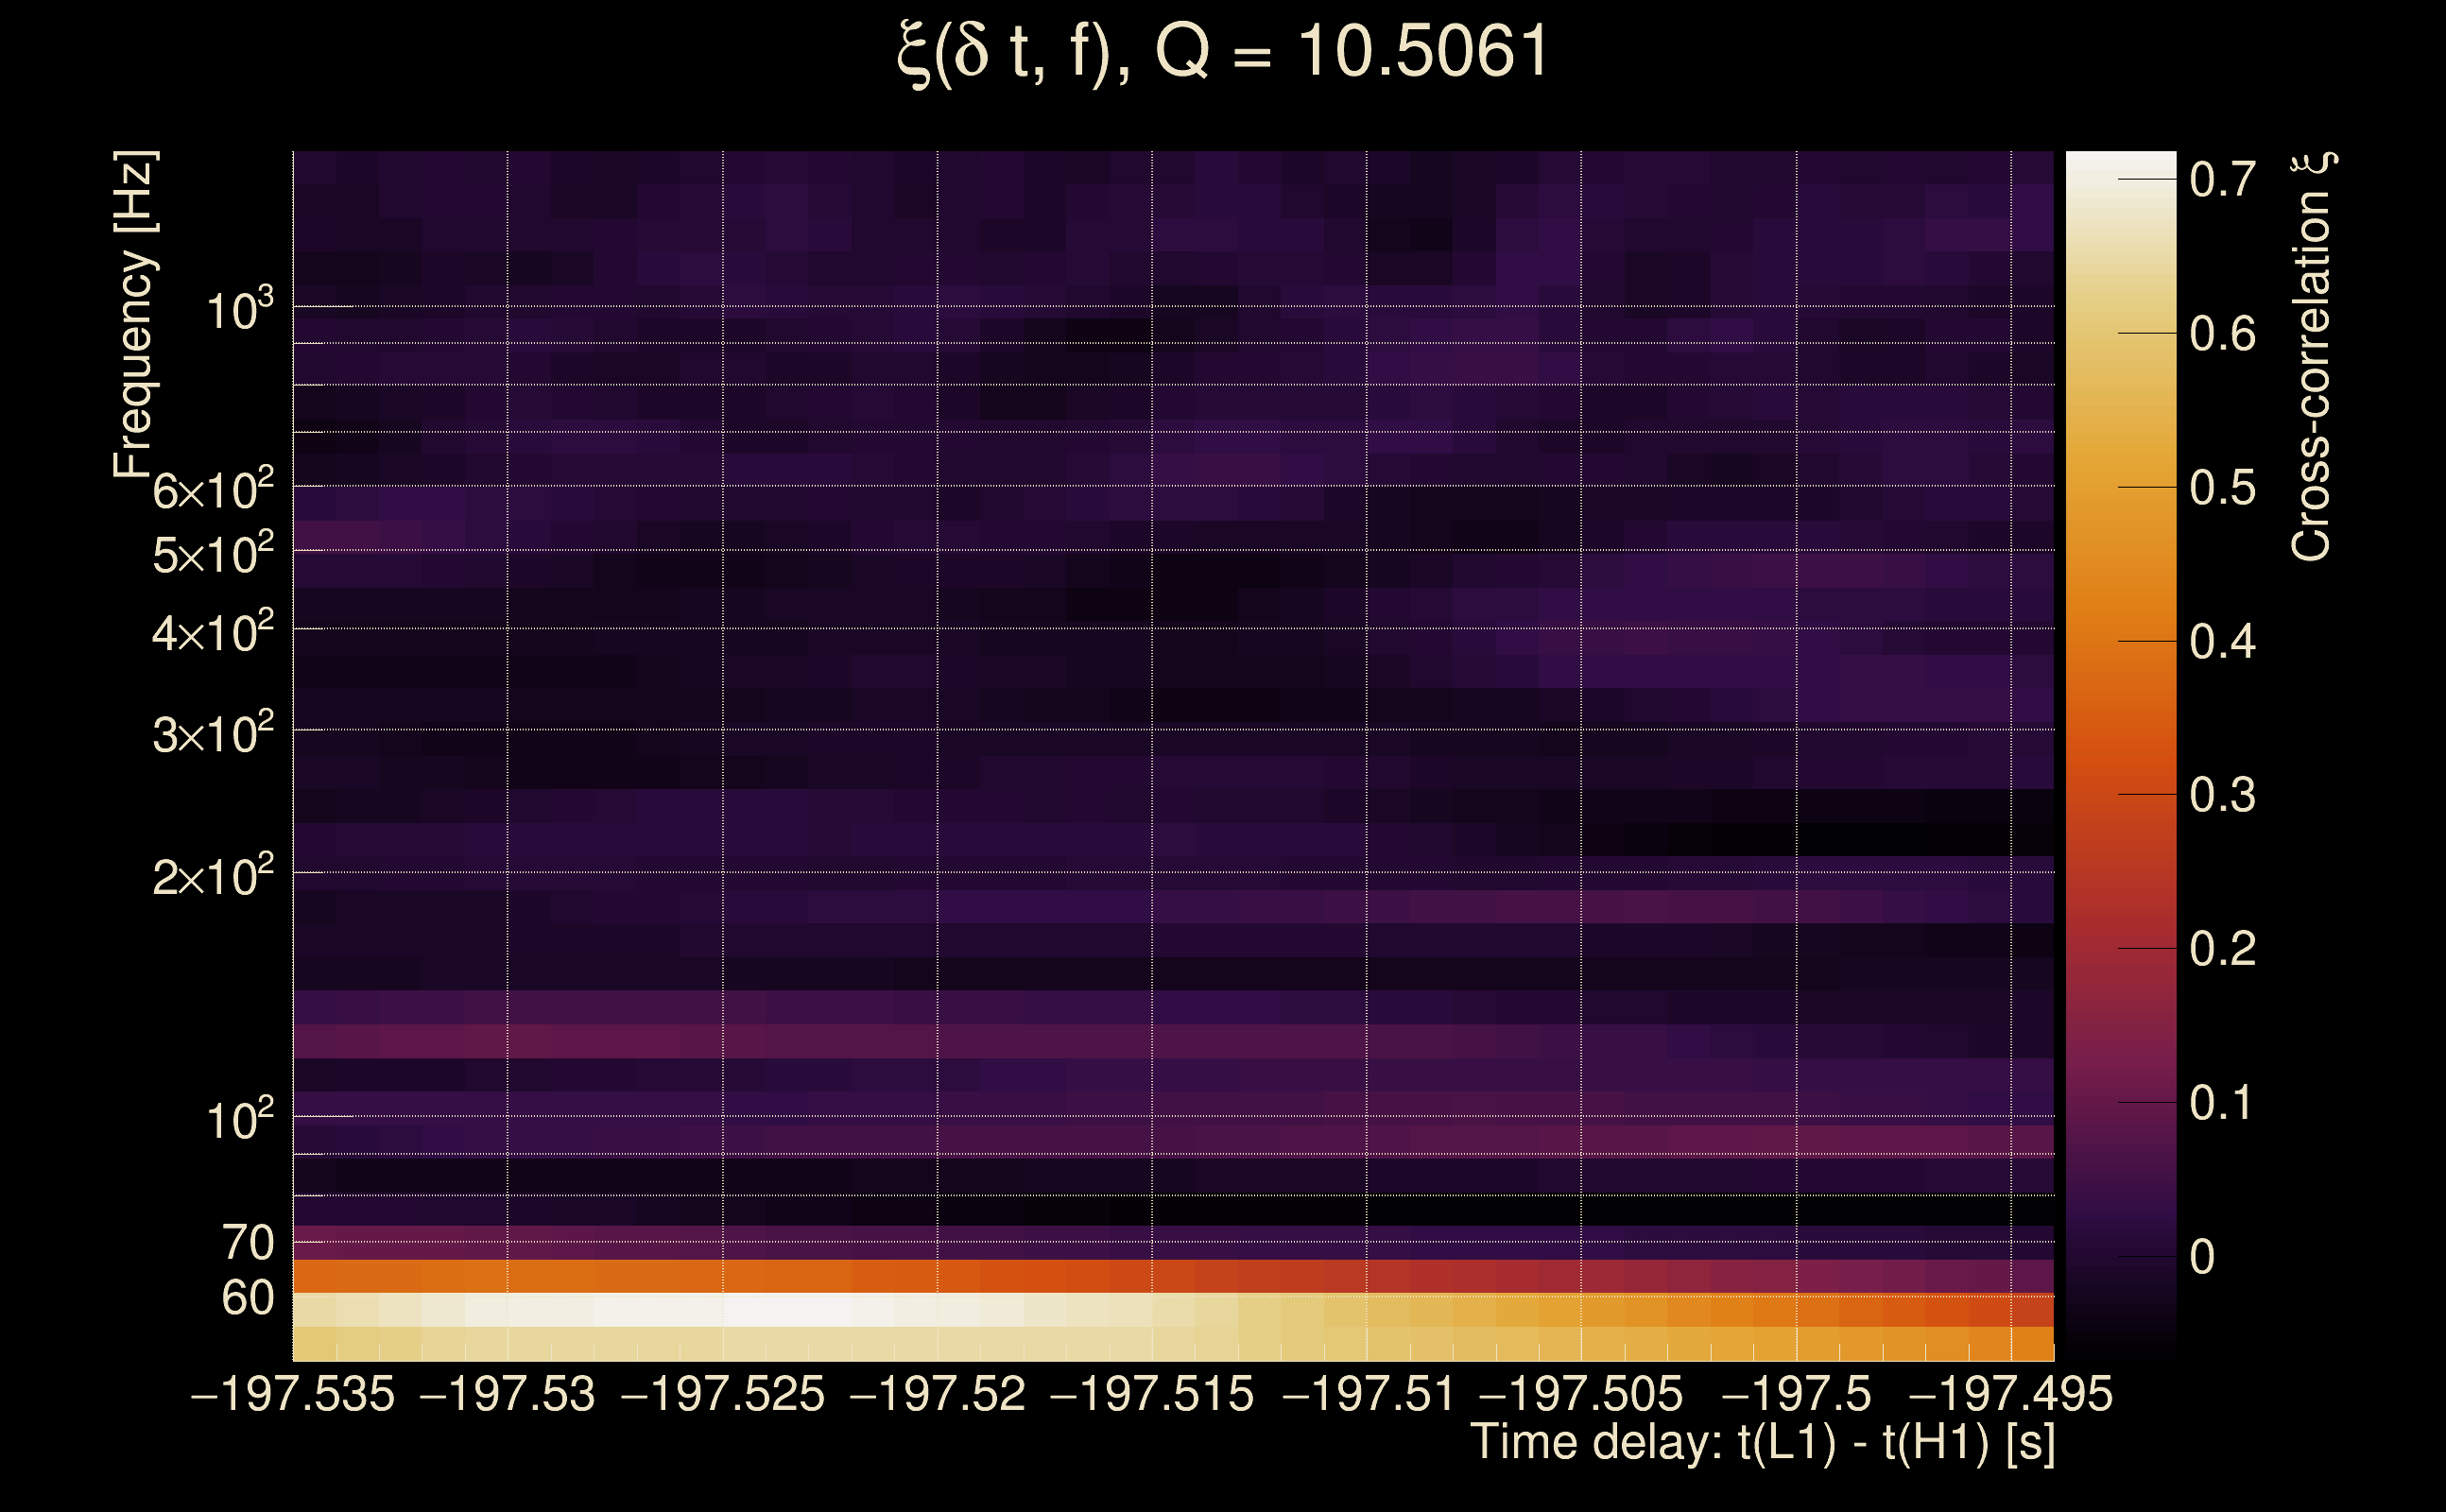Click the 10³ frequency tick label
This screenshot has width=2446, height=1512.
pyautogui.click(x=239, y=310)
